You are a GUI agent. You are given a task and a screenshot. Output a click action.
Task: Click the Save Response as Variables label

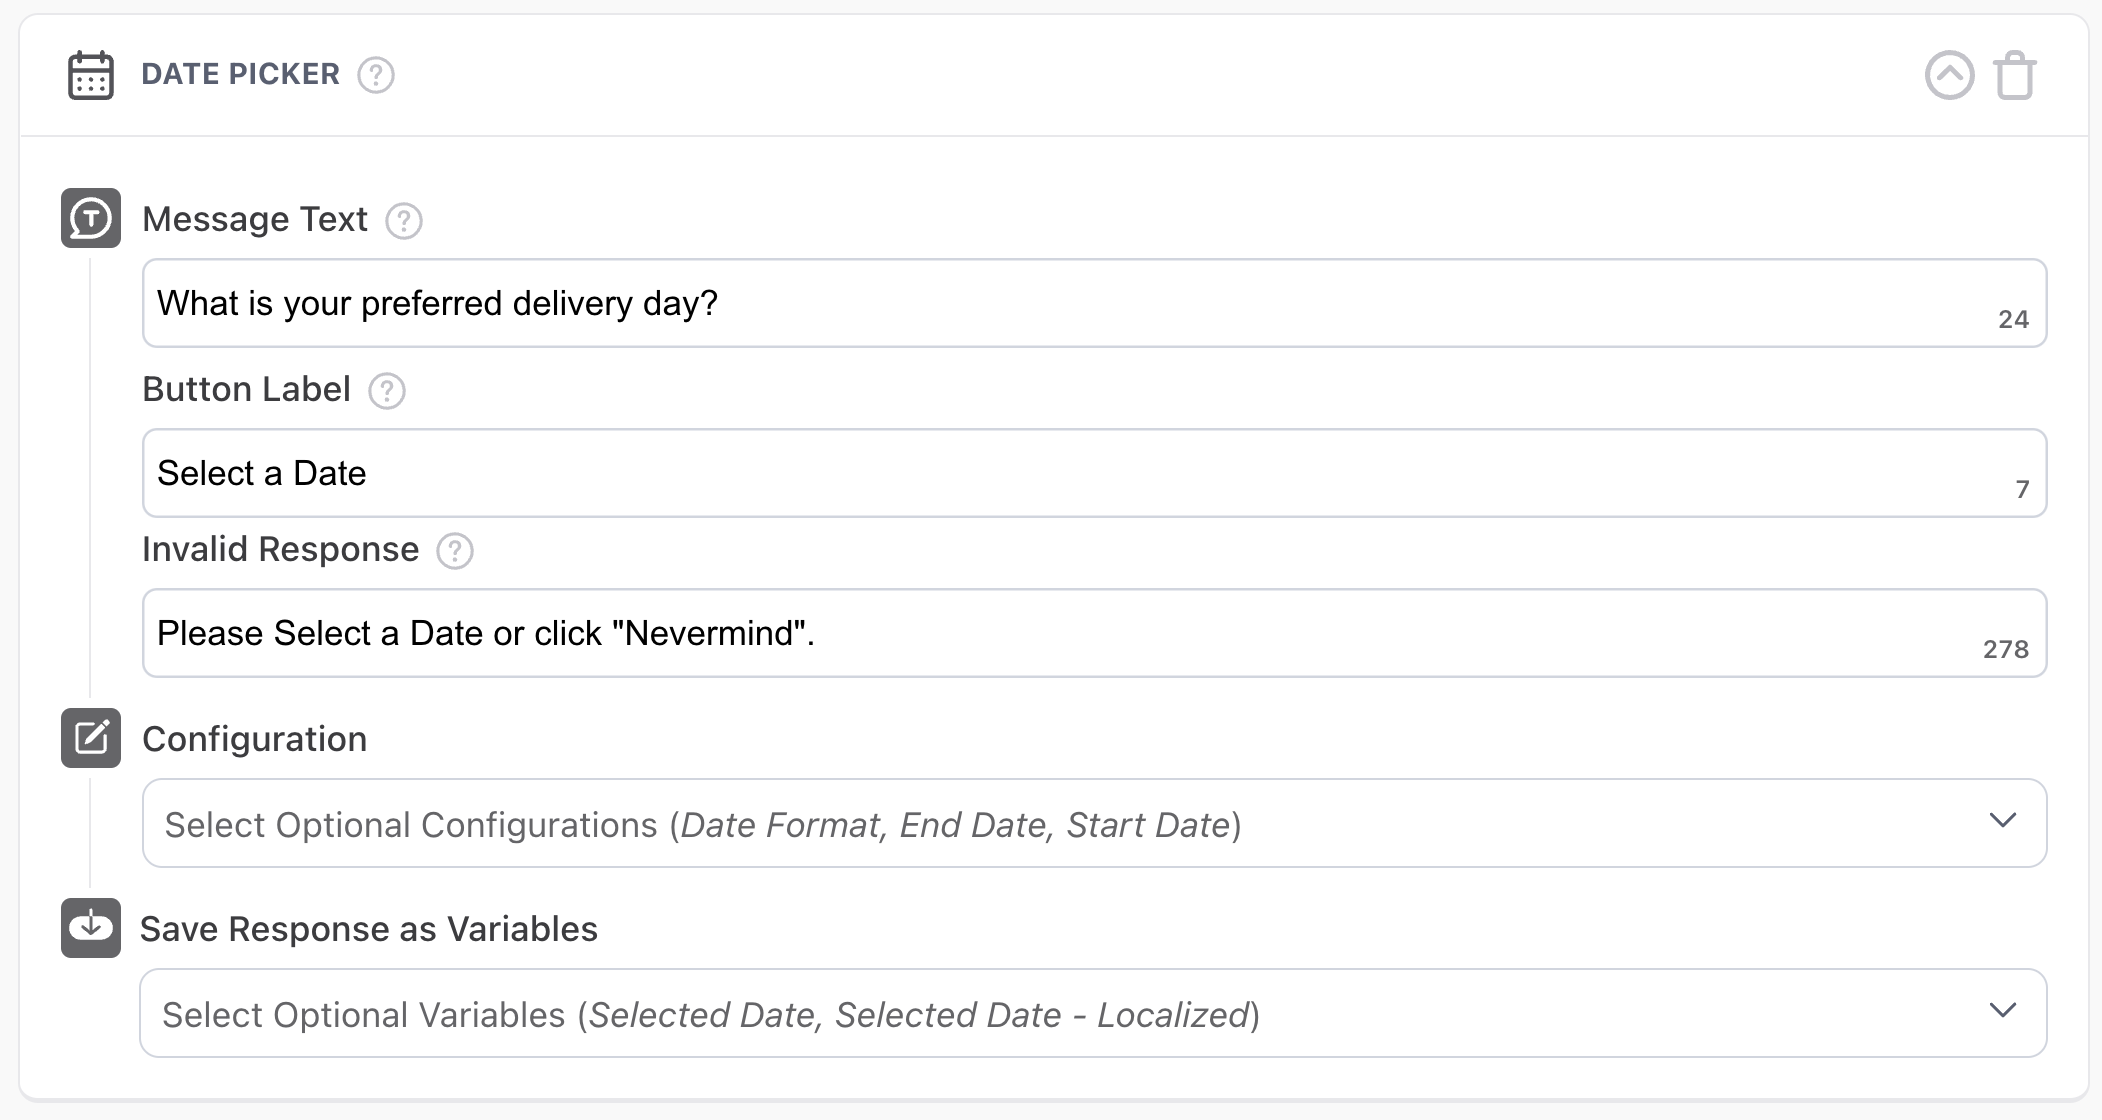click(x=369, y=929)
